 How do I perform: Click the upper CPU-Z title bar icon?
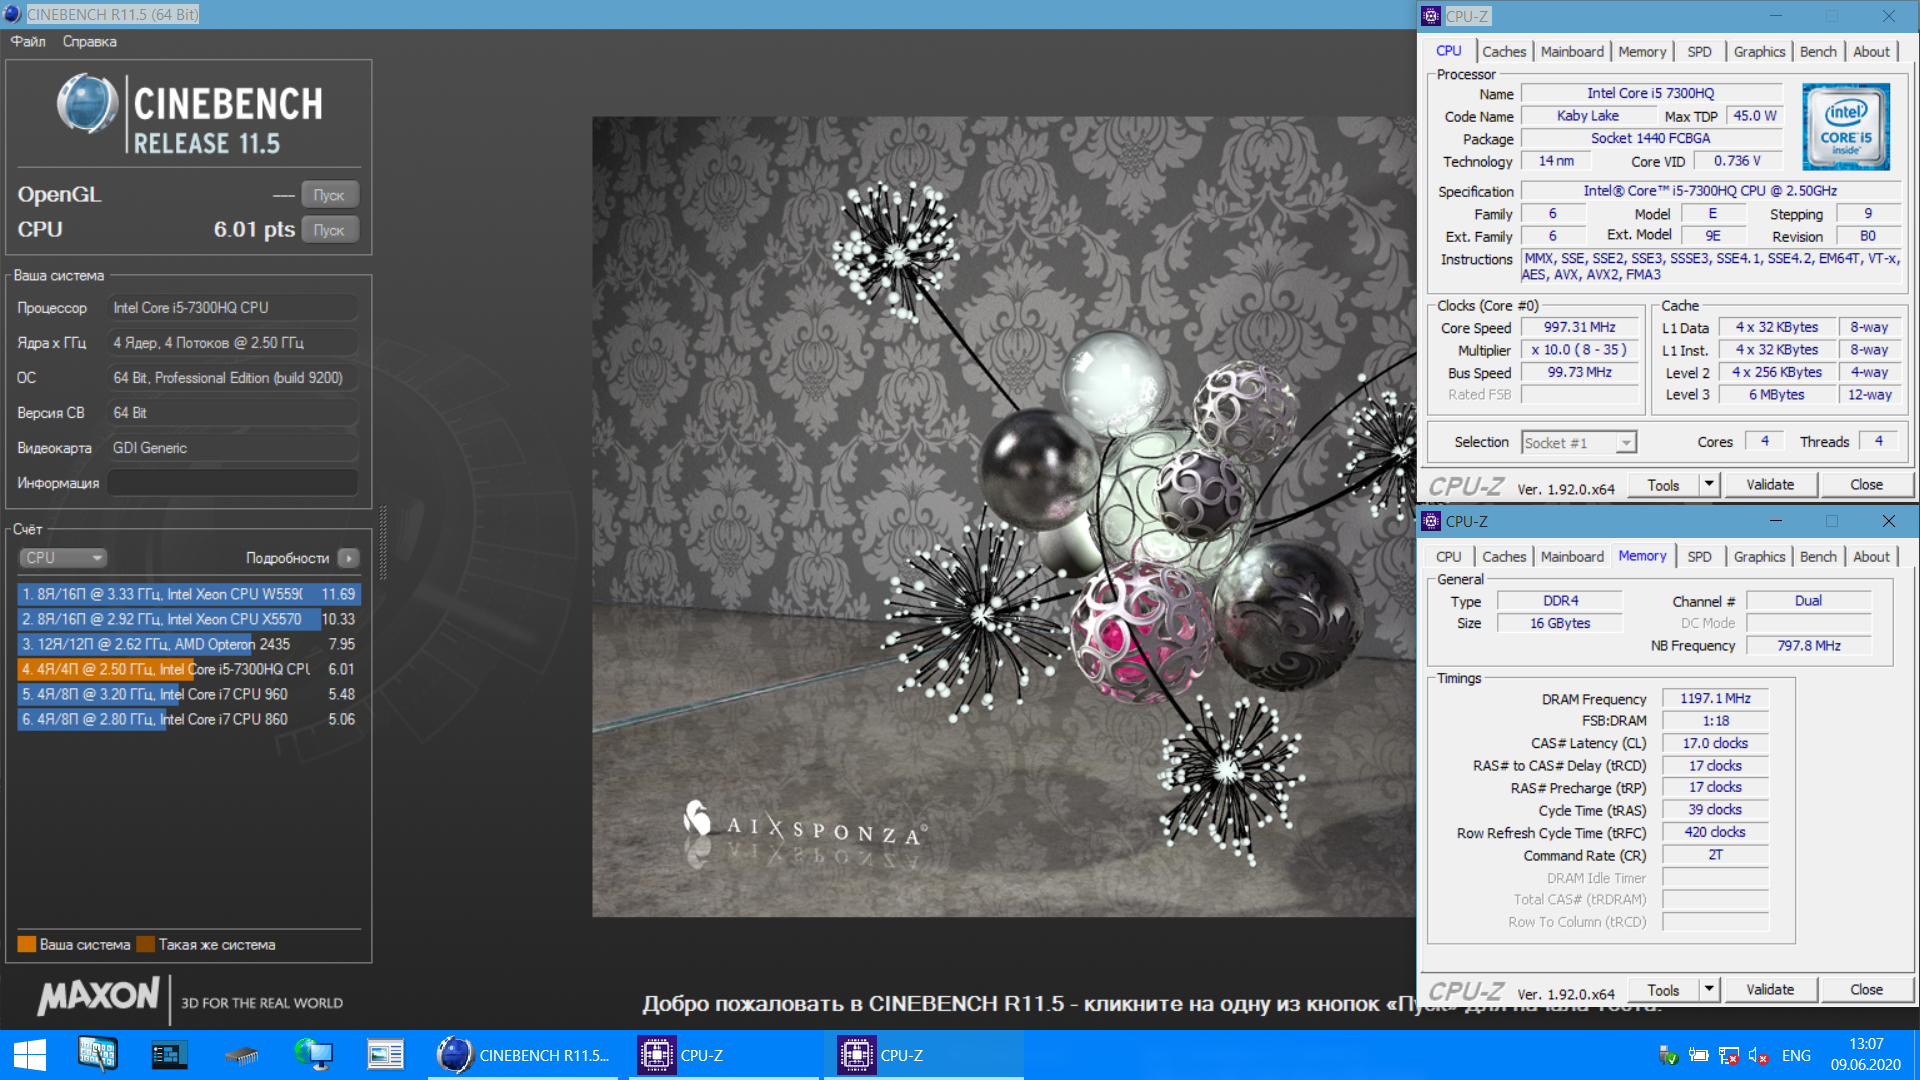pyautogui.click(x=1431, y=16)
